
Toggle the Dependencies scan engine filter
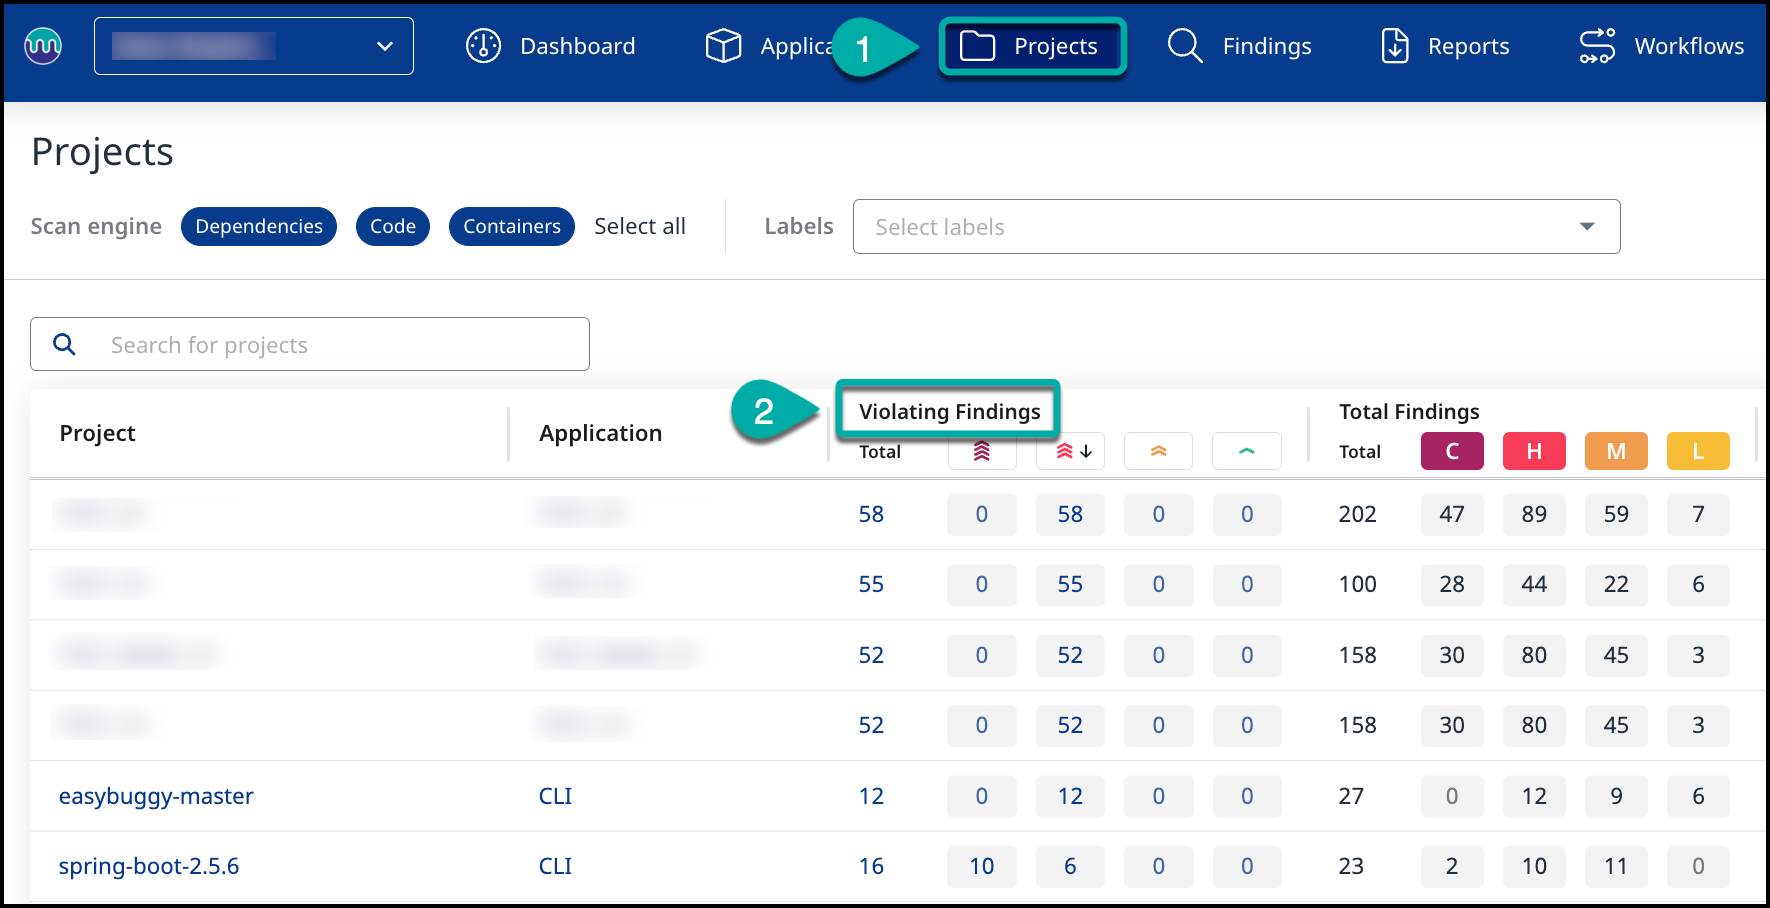click(x=259, y=227)
